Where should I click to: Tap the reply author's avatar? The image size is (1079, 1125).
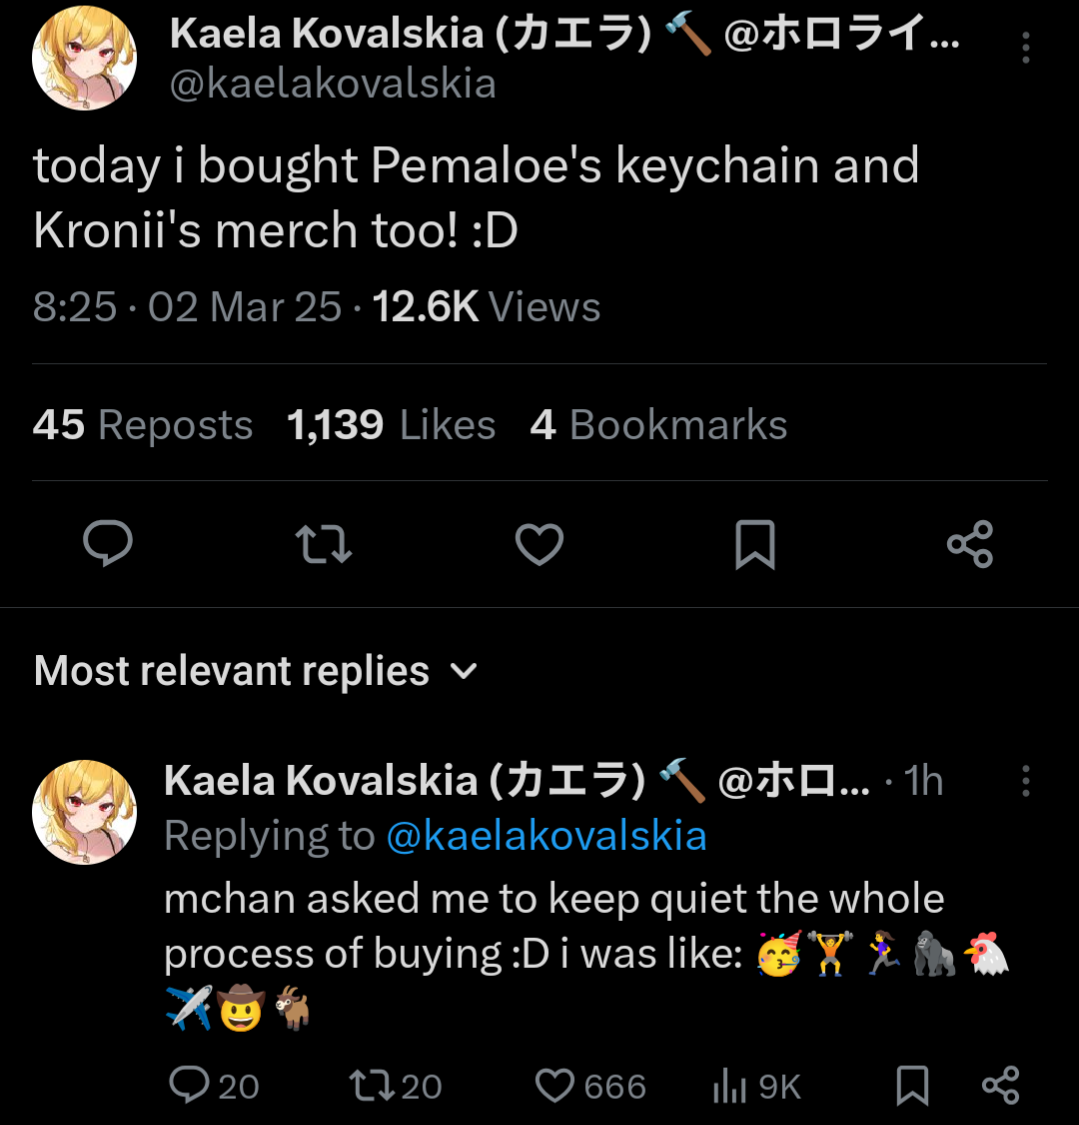84,811
